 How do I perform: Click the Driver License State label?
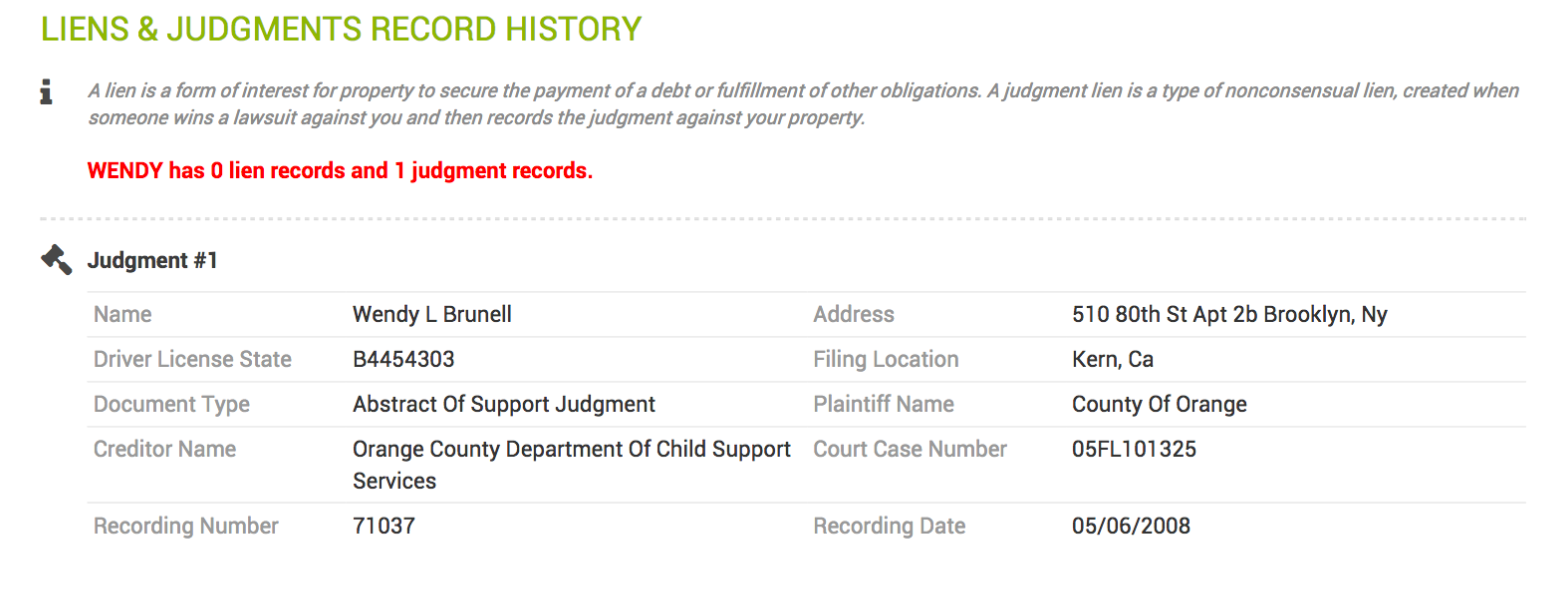[193, 359]
